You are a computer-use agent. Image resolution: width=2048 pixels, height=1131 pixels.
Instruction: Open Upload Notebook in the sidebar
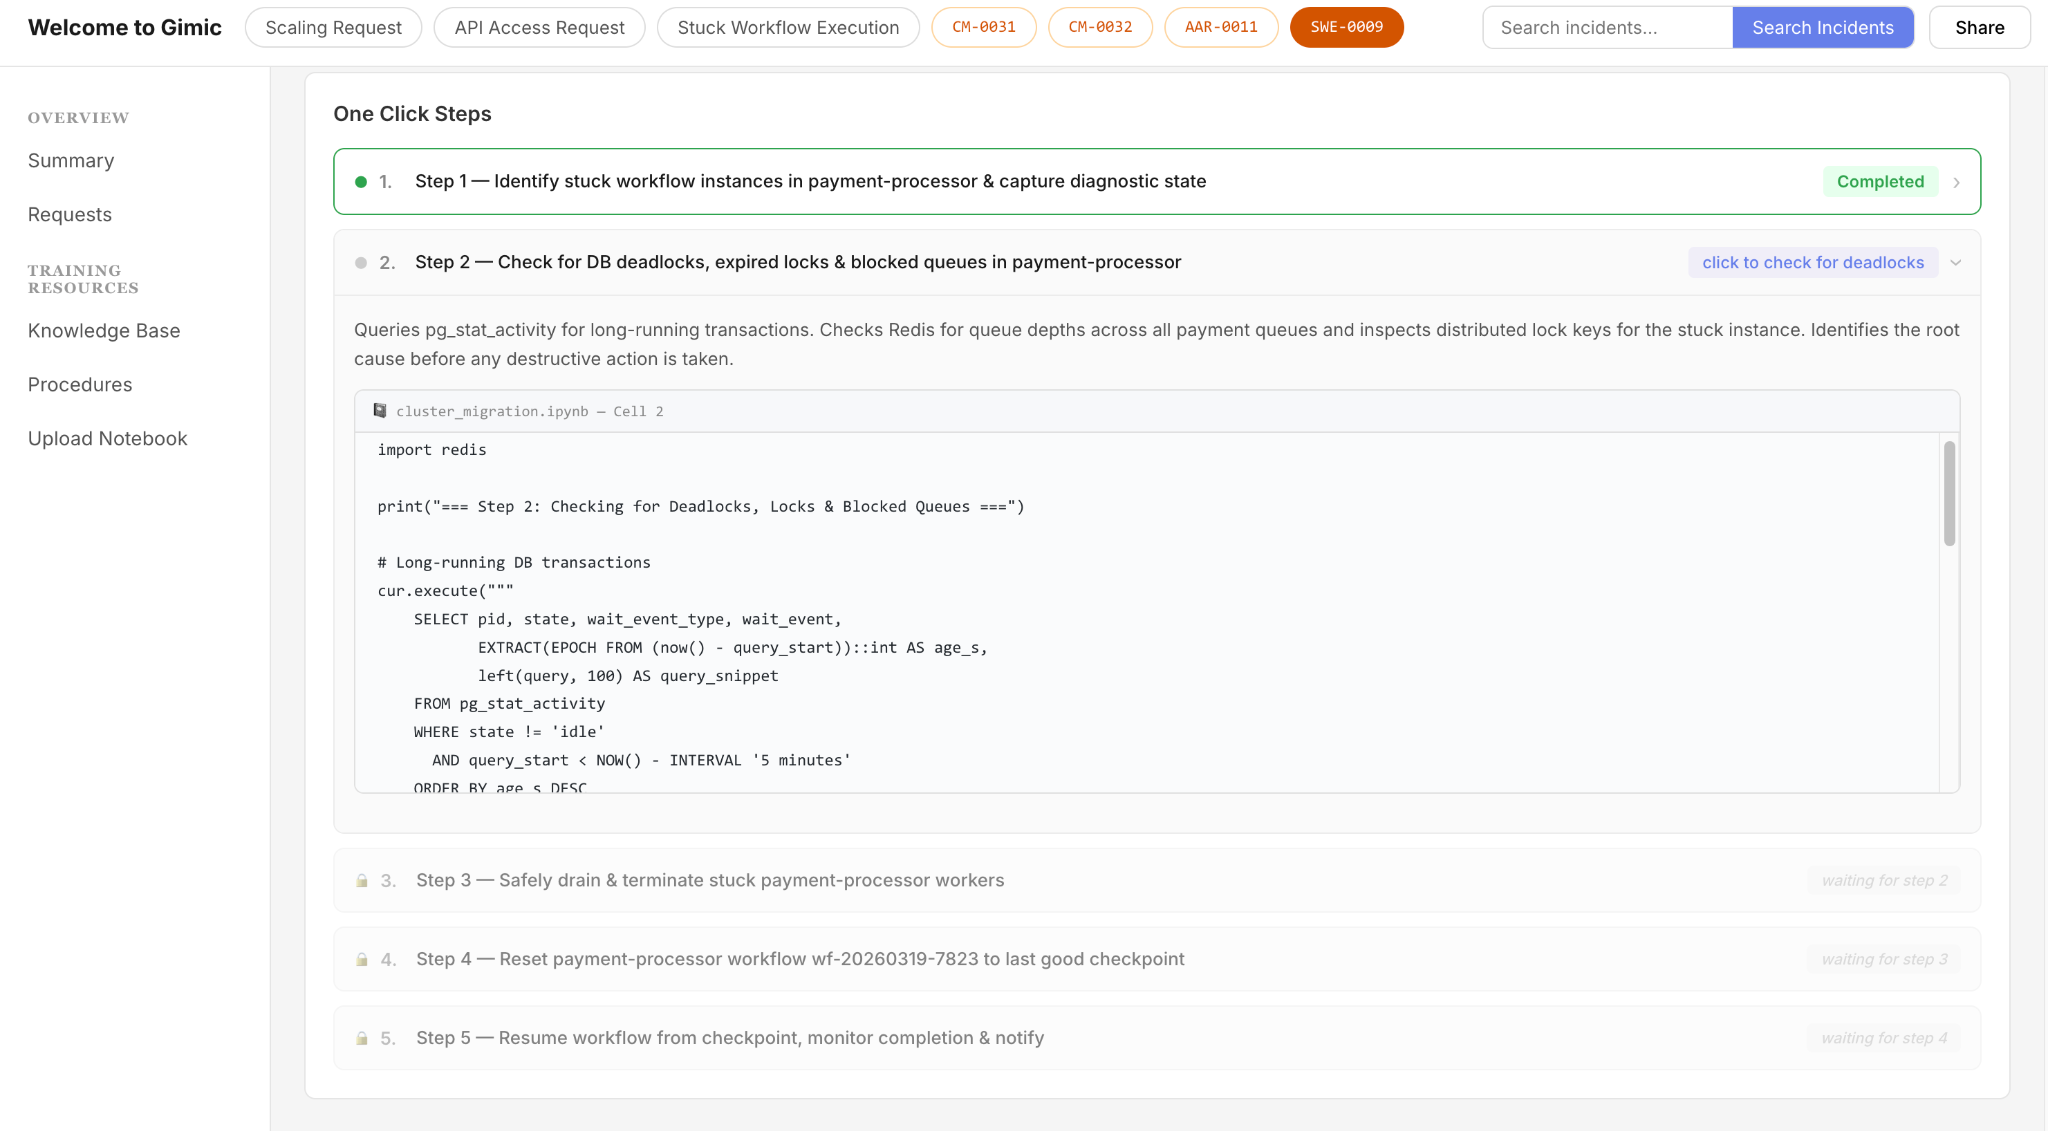108,439
